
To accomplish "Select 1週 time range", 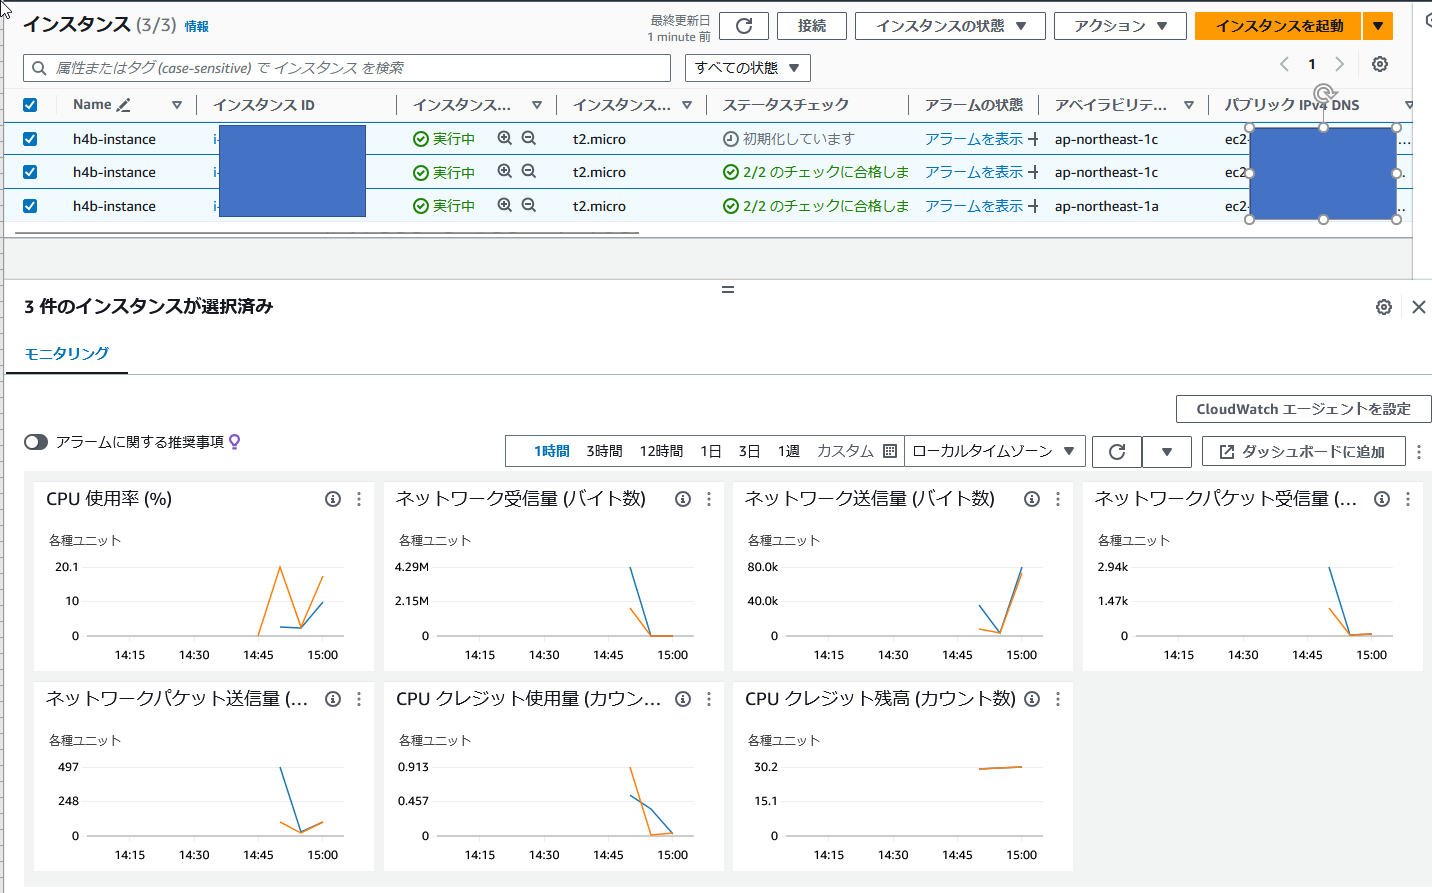I will click(789, 452).
